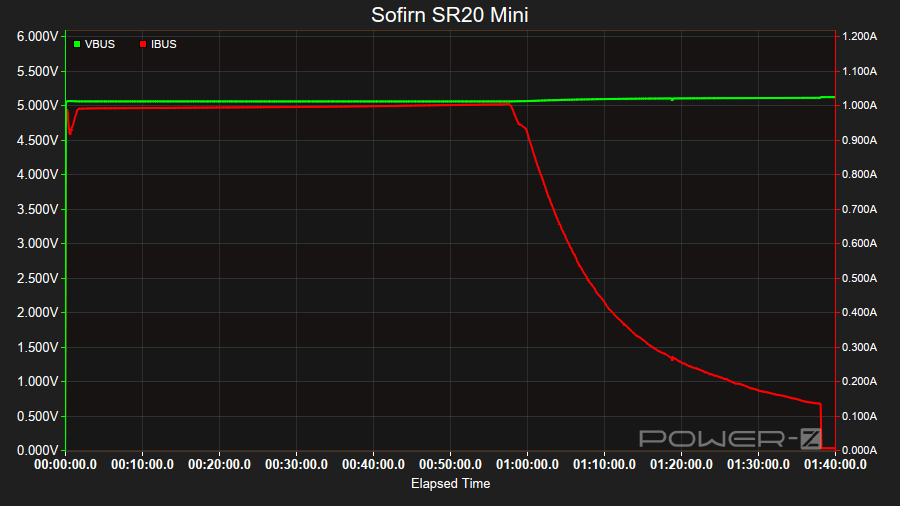
Task: Click the 01:20:00.0 time axis label
Action: coord(681,465)
